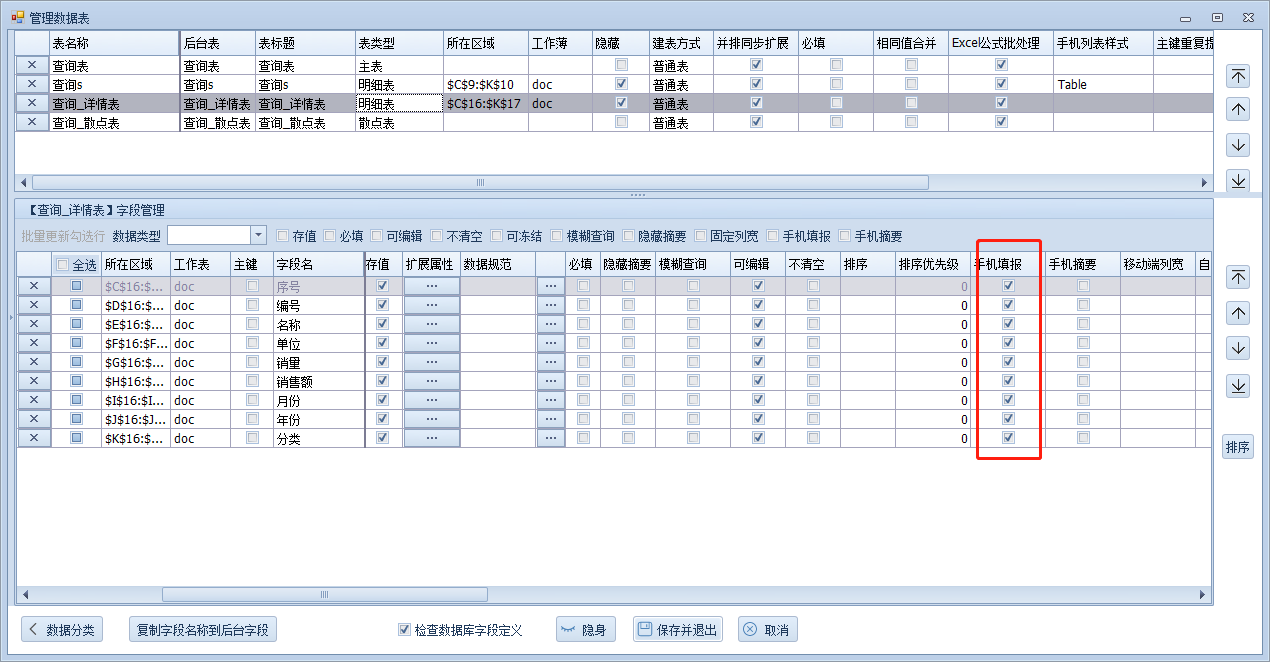Toggle 手机填报 checkbox for 单位 field

click(1008, 343)
